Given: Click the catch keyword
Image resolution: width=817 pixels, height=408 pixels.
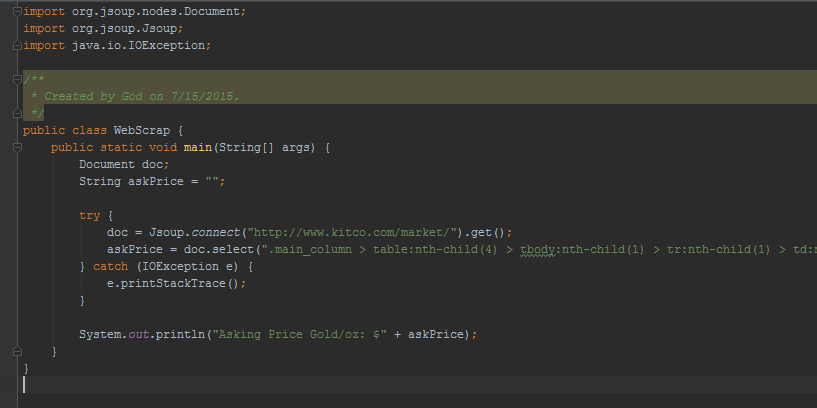Looking at the screenshot, I should point(110,266).
